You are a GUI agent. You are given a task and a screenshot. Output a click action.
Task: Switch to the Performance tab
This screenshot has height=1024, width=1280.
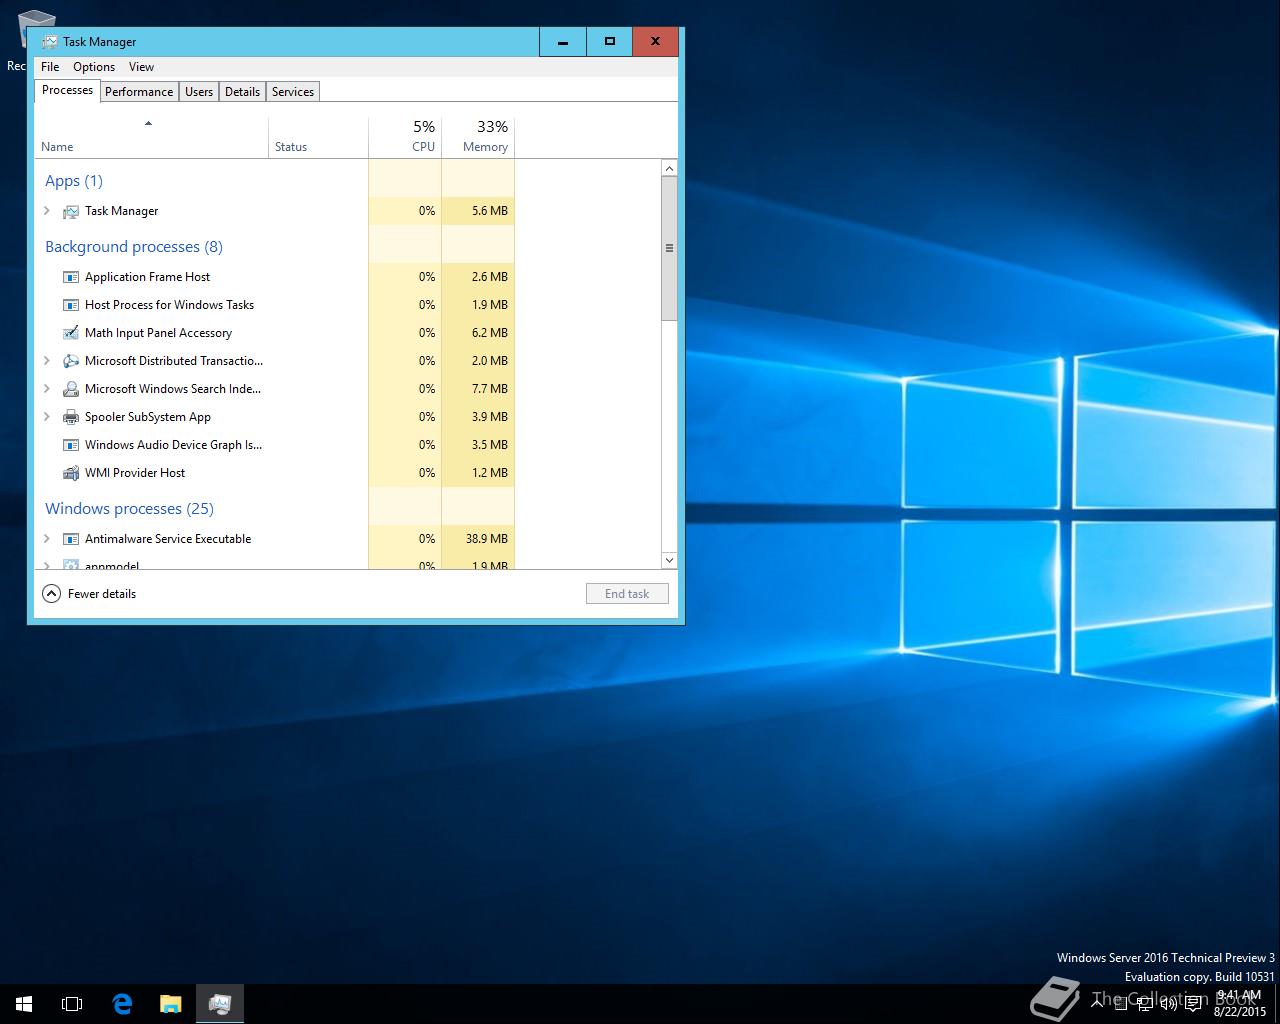(x=139, y=92)
